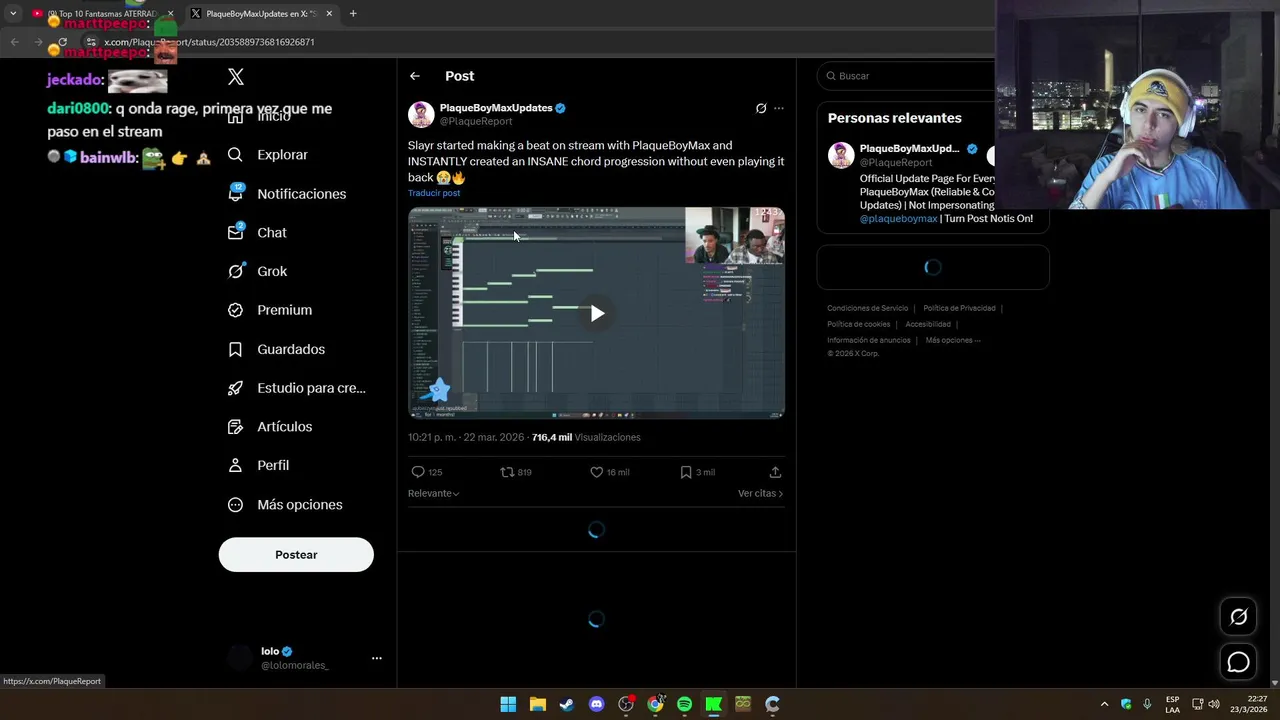Open Accesibilidad footer link
The image size is (1280, 720).
[x=928, y=324]
